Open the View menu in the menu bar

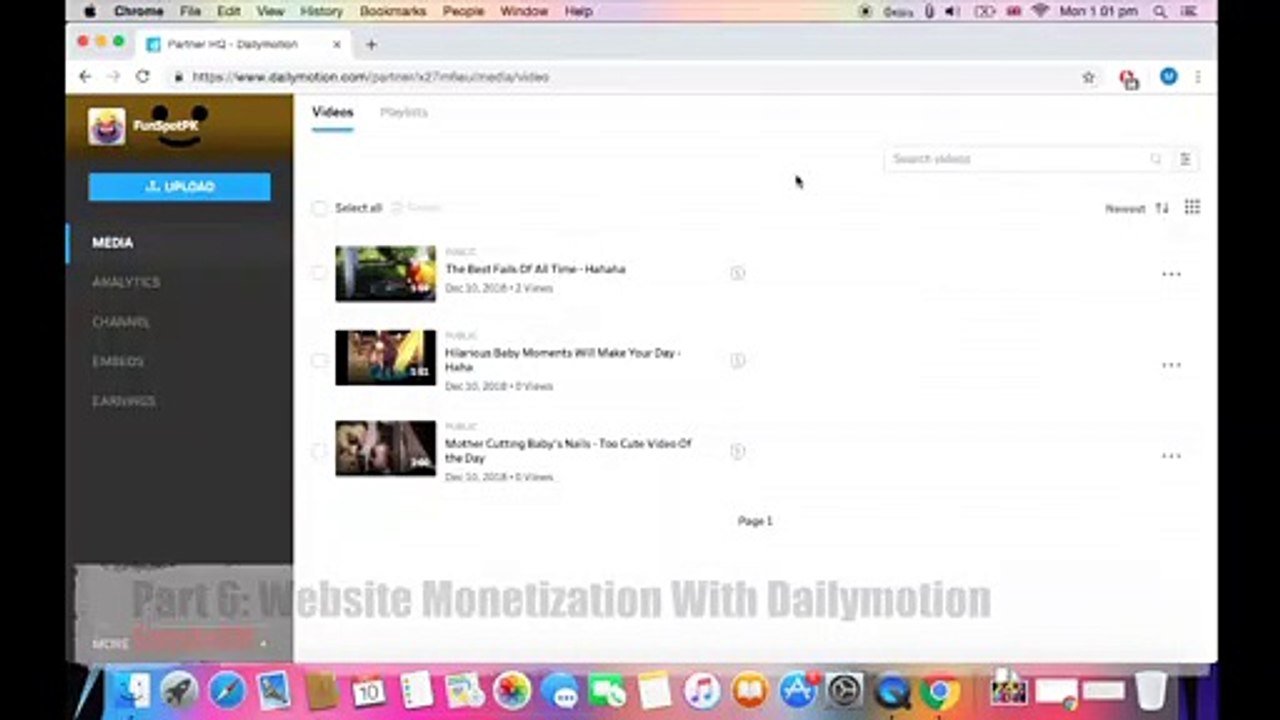pos(270,11)
